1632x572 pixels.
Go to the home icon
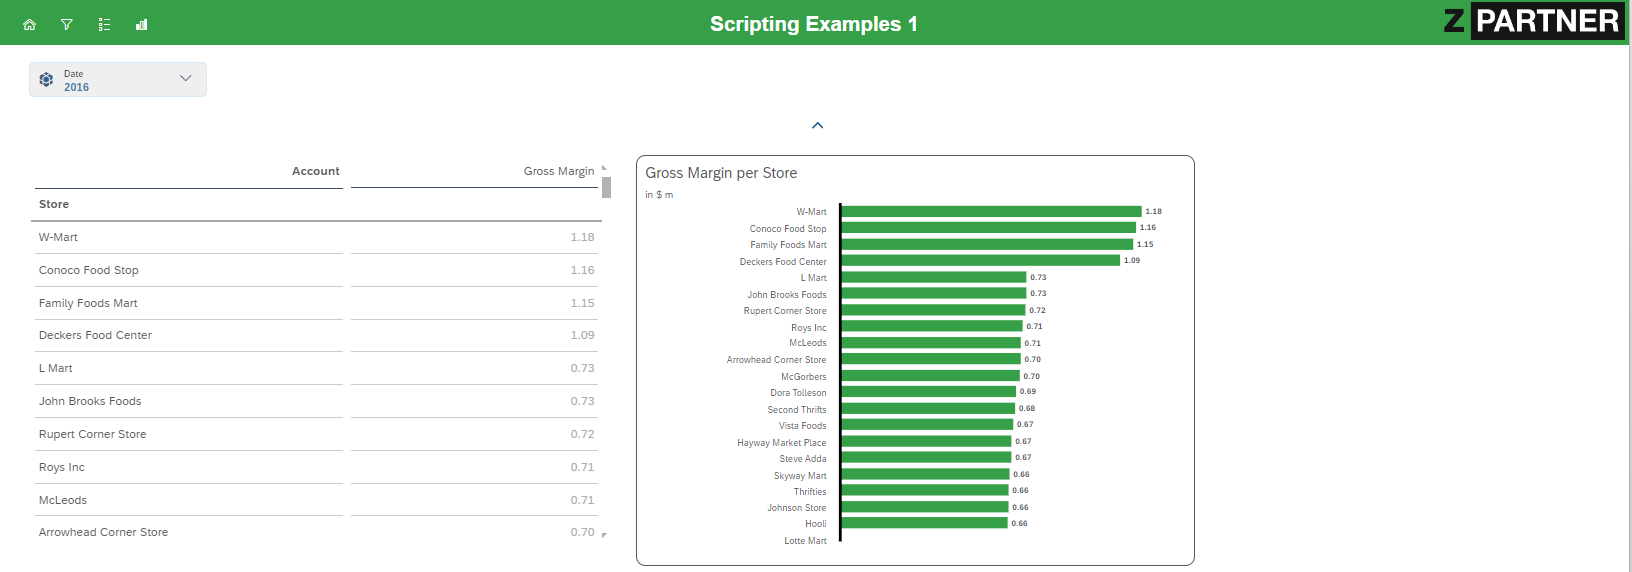click(29, 24)
